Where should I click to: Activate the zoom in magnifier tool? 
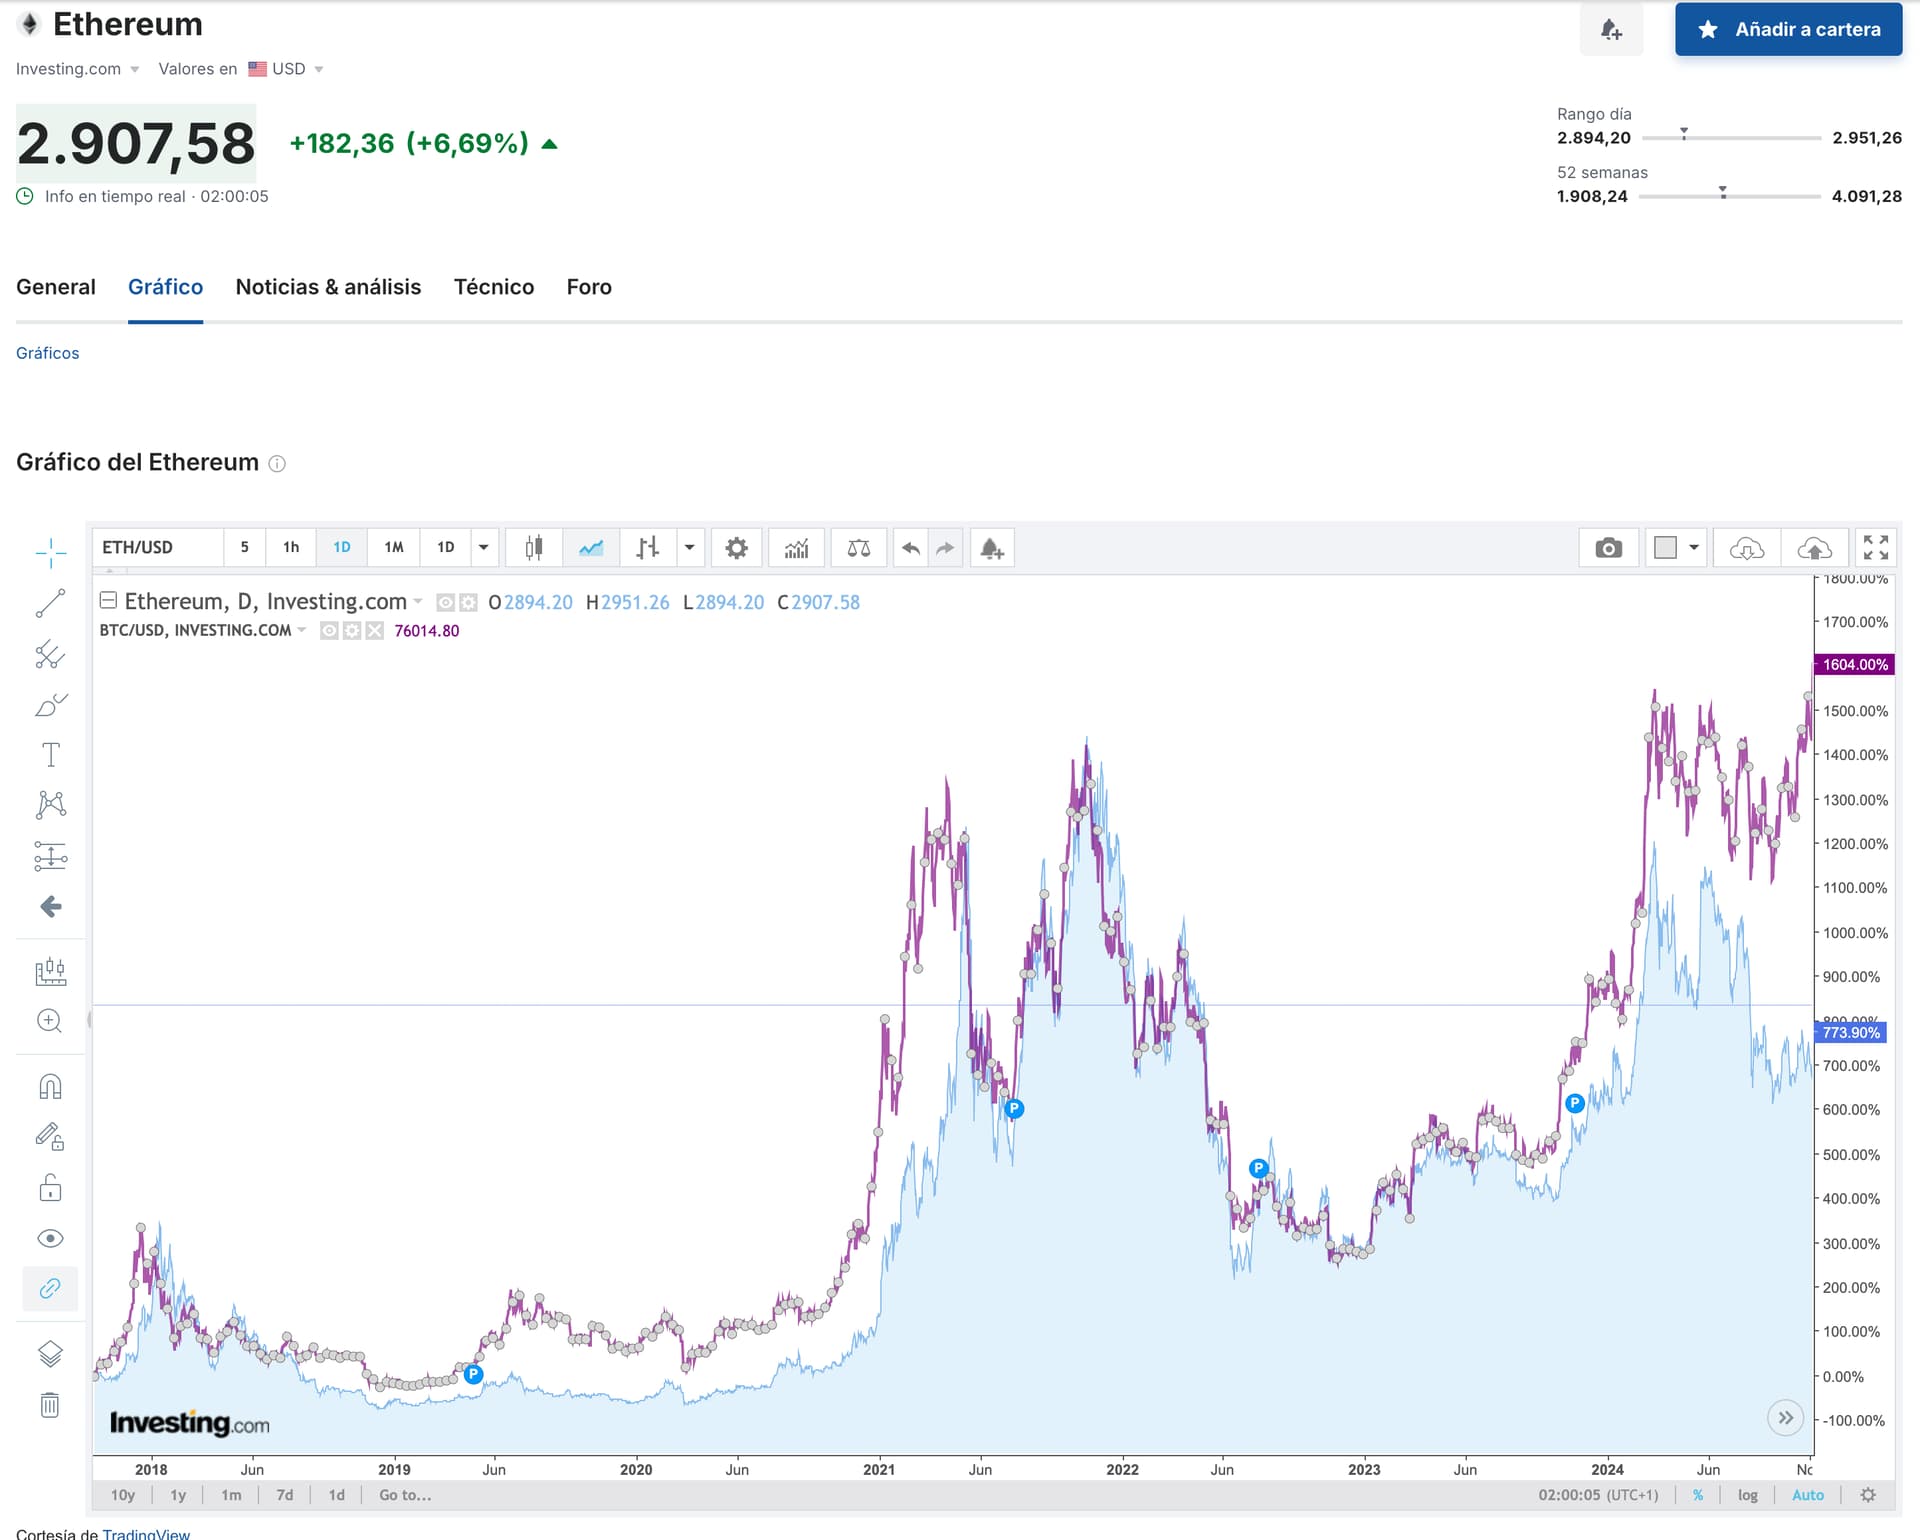pyautogui.click(x=50, y=1021)
